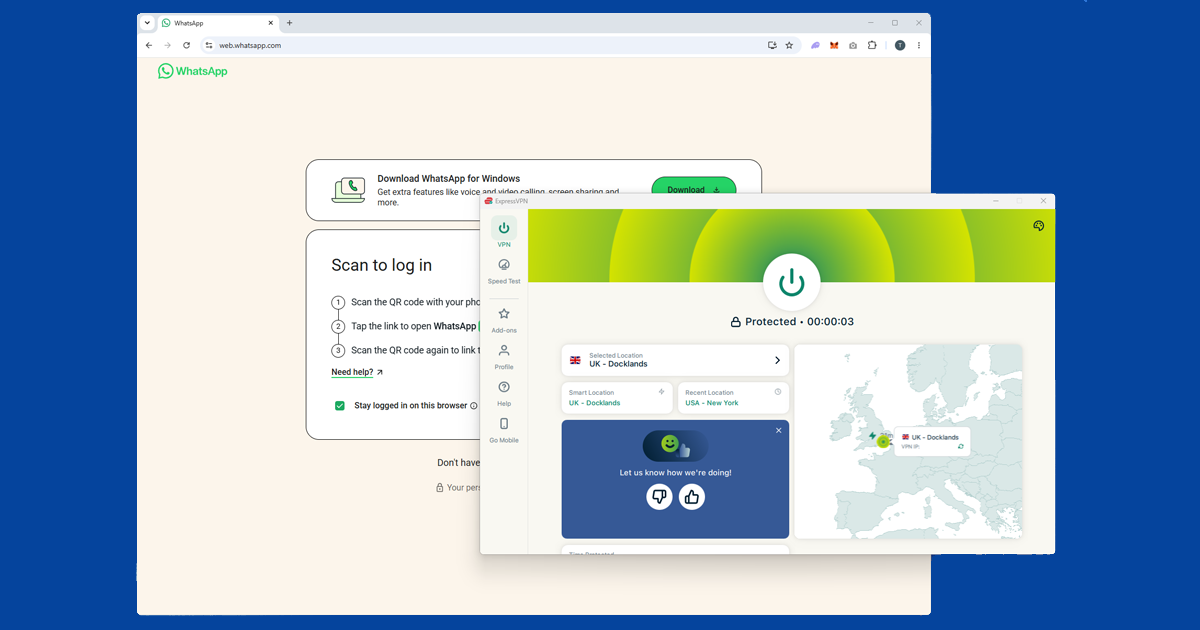The width and height of the screenshot is (1200, 630).
Task: Close the feedback banner in ExpressVPN
Action: point(779,430)
